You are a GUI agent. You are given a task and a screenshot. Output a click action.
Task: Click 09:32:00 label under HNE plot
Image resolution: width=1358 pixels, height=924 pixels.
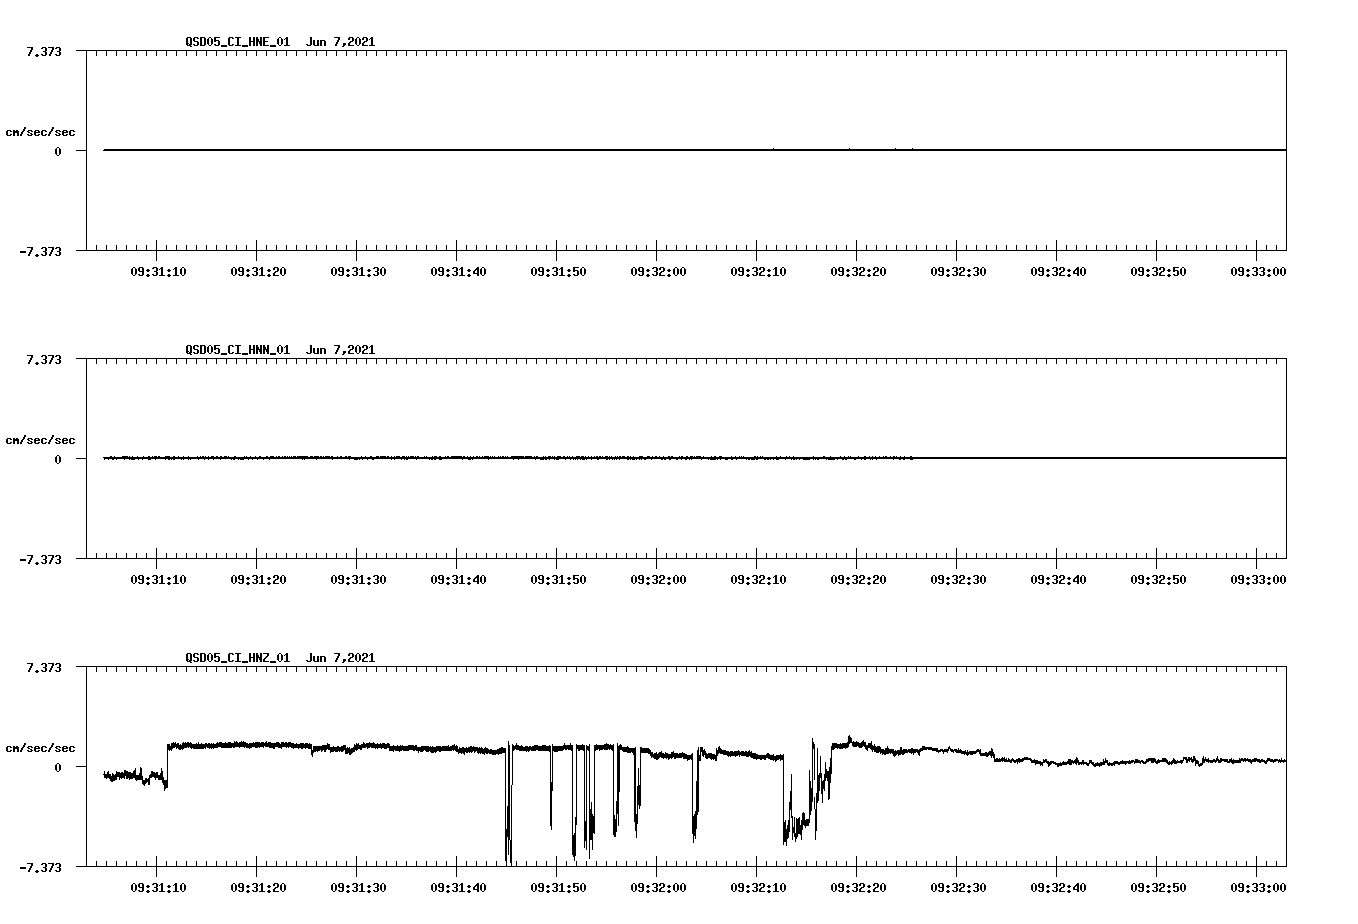pyautogui.click(x=658, y=272)
